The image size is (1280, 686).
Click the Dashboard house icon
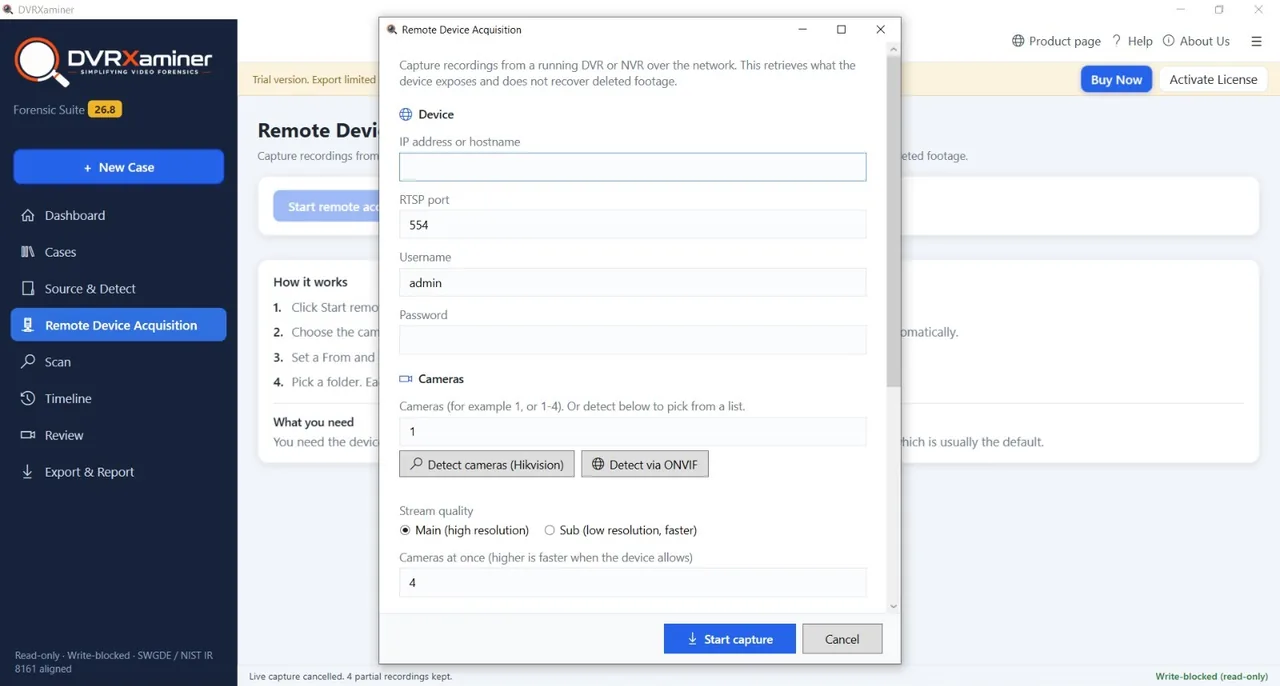click(x=28, y=215)
